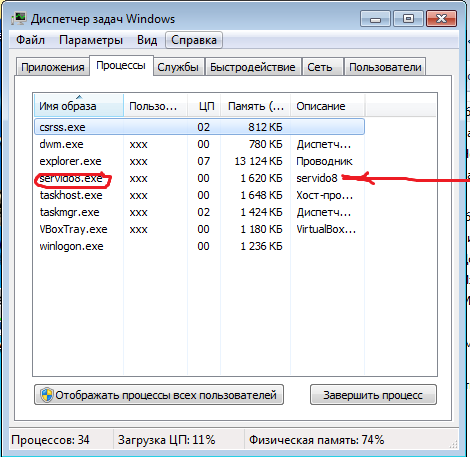Open the Вид menu
470x457 pixels.
coord(147,40)
